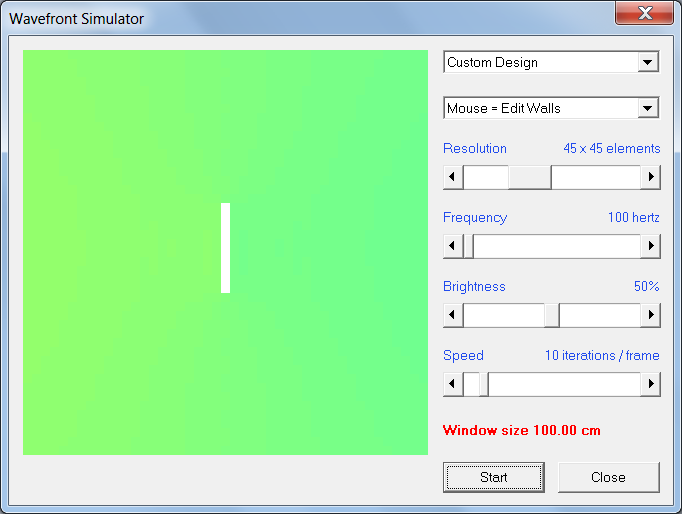Click the Speed slider left arrow
This screenshot has width=682, height=514.
point(453,384)
